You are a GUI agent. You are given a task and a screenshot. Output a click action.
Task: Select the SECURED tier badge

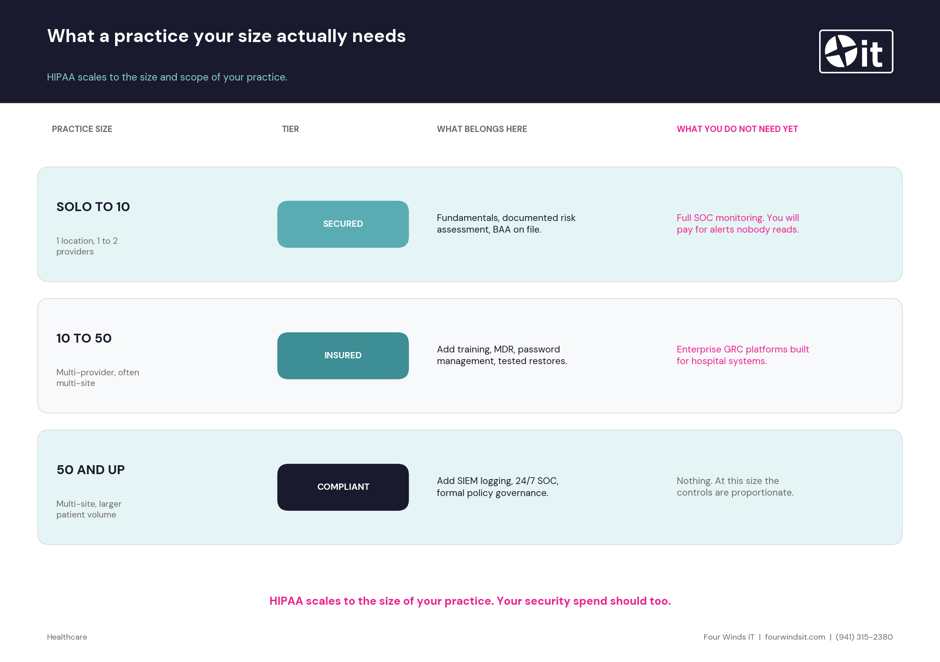343,224
